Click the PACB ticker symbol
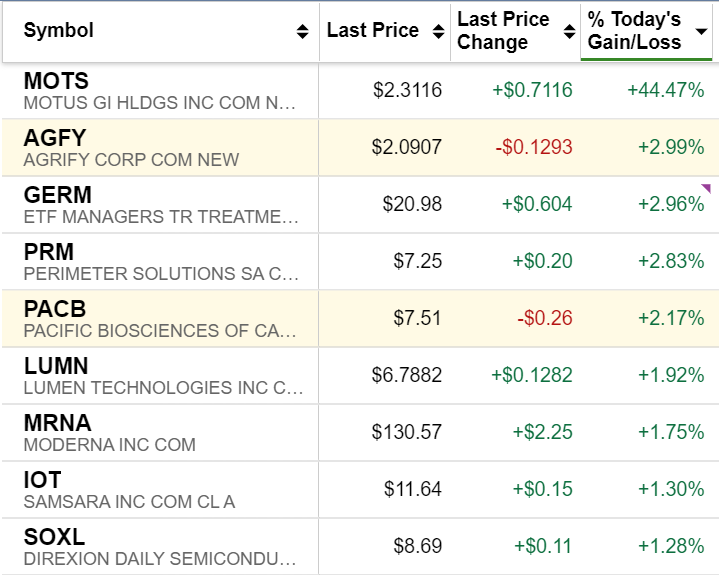719x575 pixels. pyautogui.click(x=55, y=309)
